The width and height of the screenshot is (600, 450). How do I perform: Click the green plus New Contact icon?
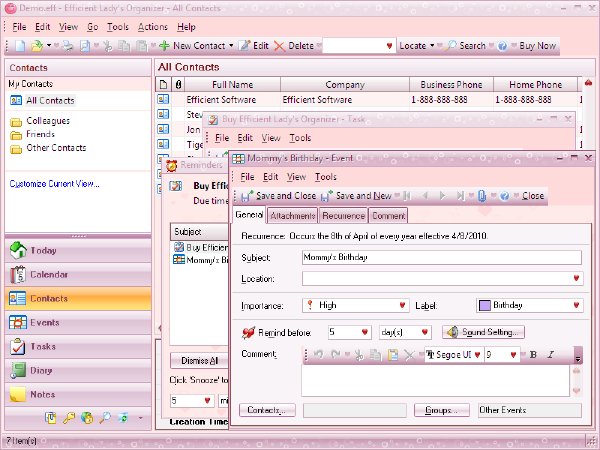pyautogui.click(x=164, y=46)
